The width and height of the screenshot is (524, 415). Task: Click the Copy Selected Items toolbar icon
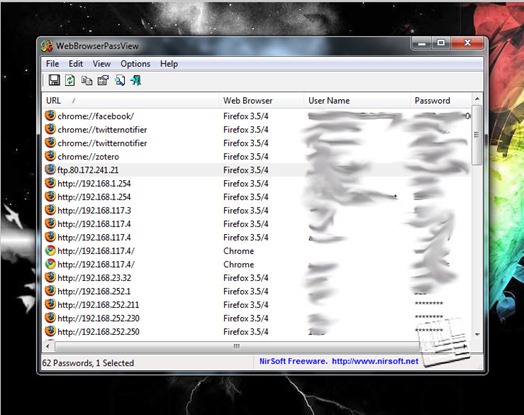pyautogui.click(x=87, y=81)
